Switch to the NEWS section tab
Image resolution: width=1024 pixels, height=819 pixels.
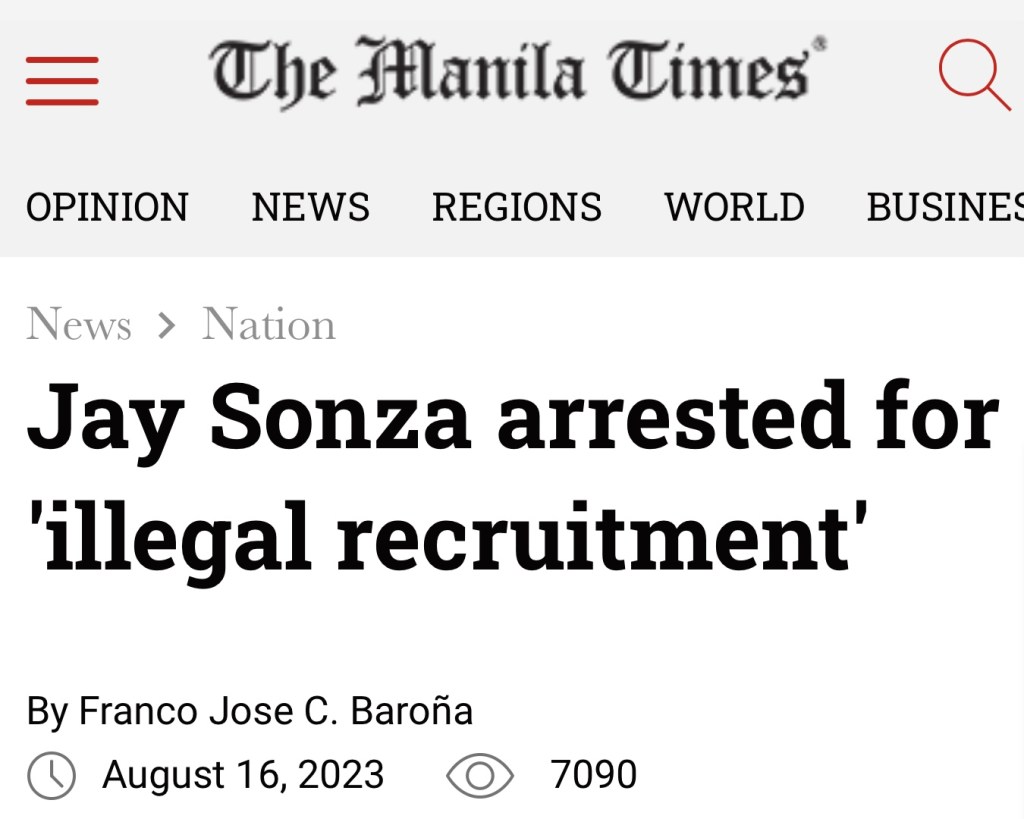point(310,207)
